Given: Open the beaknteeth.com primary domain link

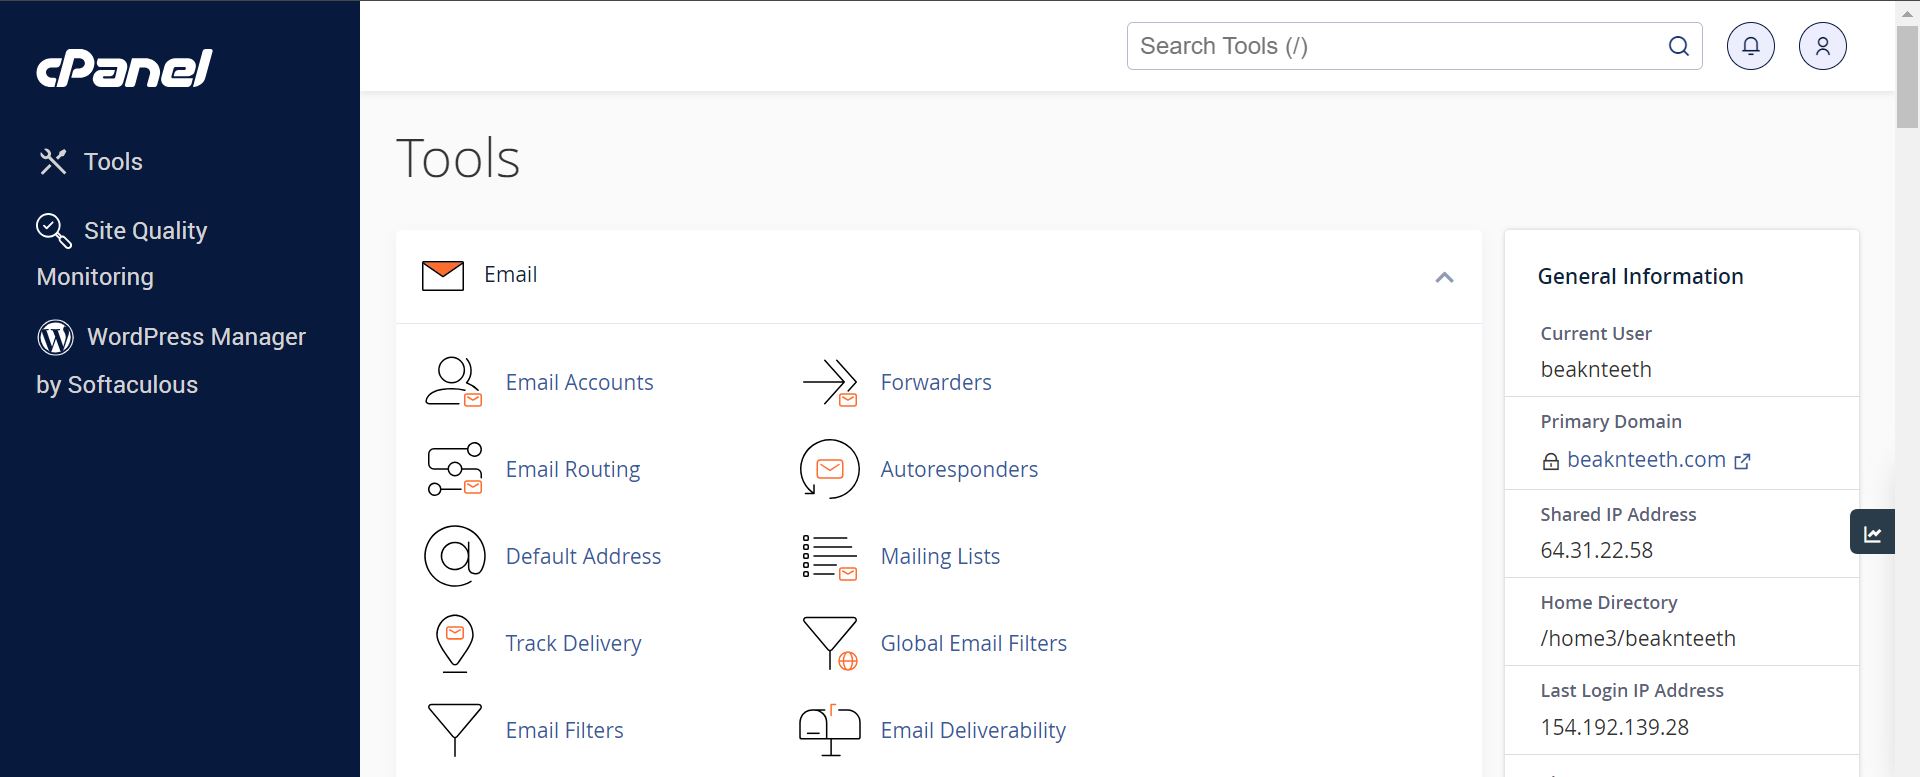Looking at the screenshot, I should click(x=1646, y=460).
